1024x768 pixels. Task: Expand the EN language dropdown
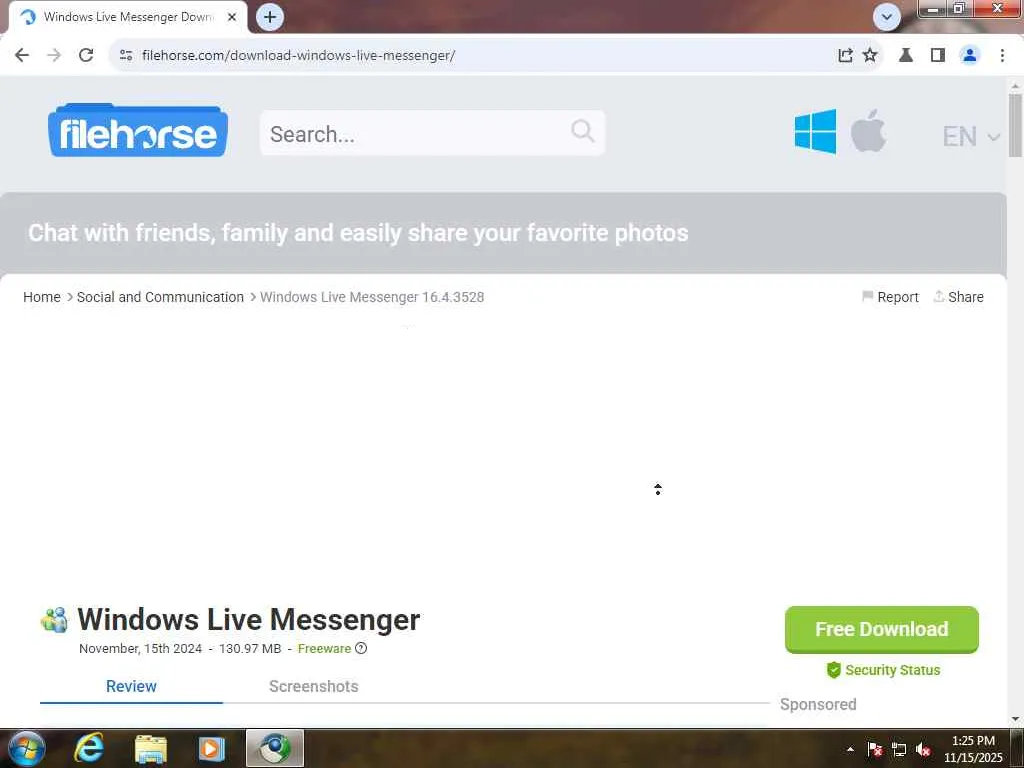pyautogui.click(x=970, y=136)
